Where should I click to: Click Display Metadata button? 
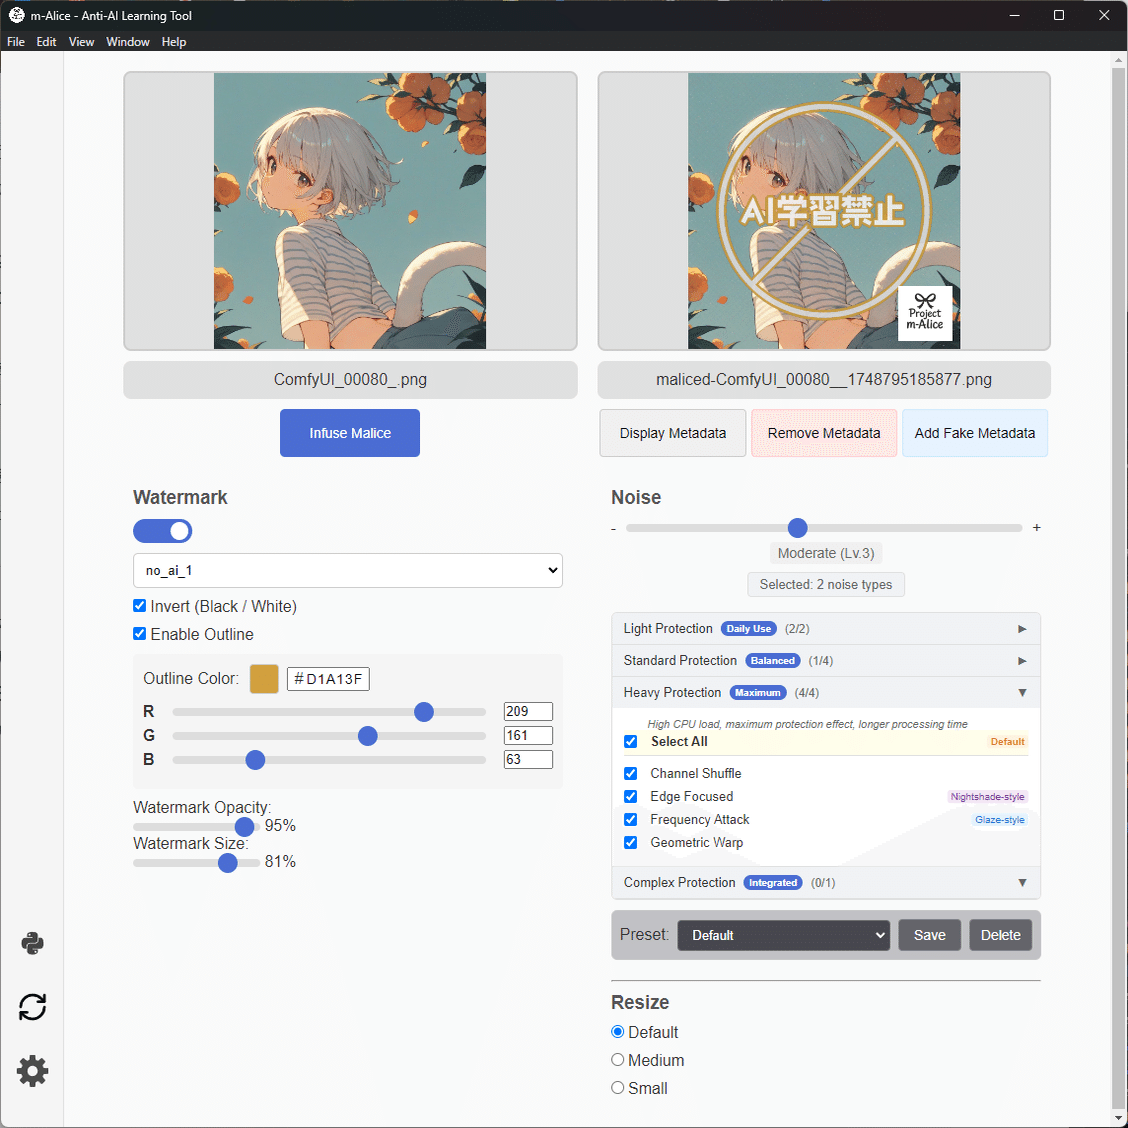tap(673, 433)
